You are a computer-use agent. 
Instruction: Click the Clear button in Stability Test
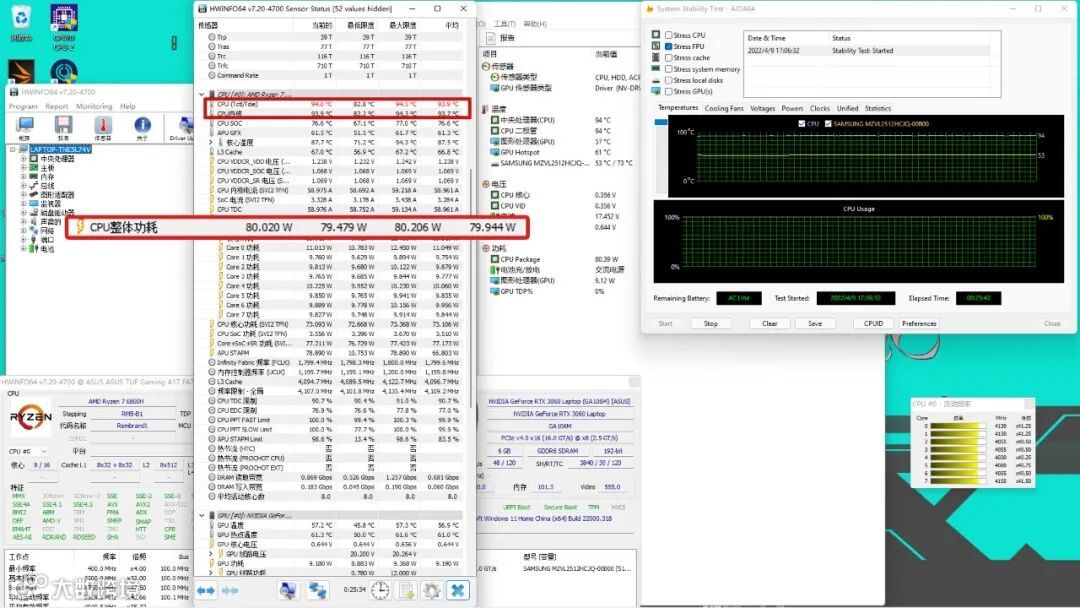tap(769, 324)
